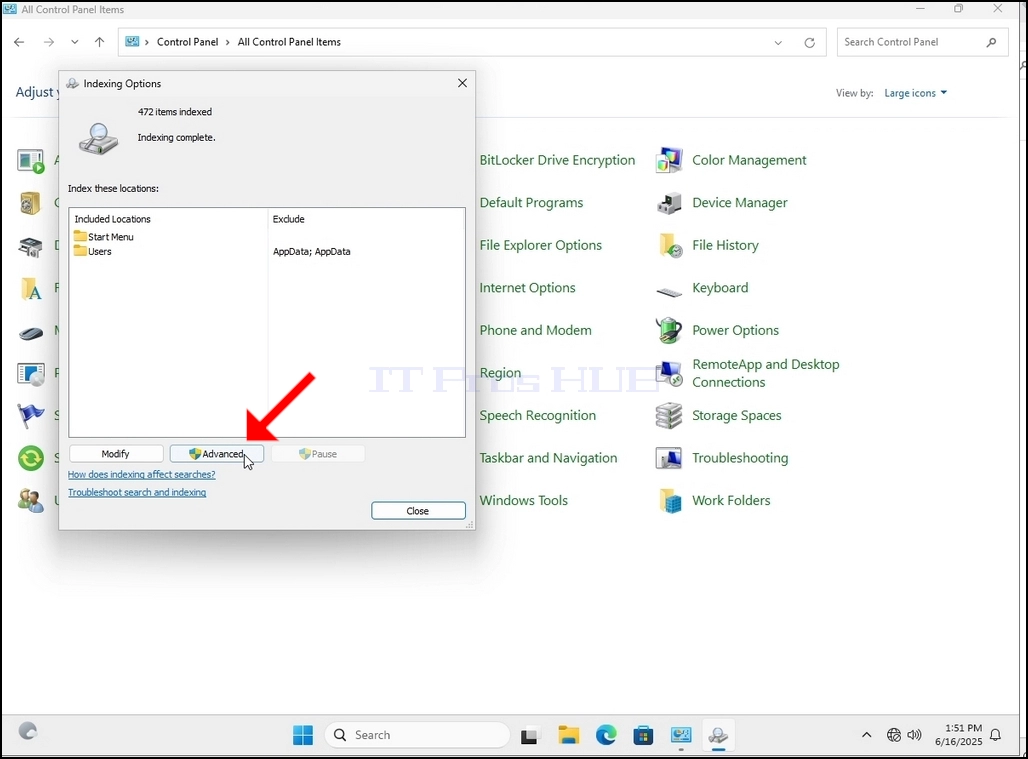The image size is (1028, 759).
Task: Open Troubleshooting icon
Action: tap(669, 458)
